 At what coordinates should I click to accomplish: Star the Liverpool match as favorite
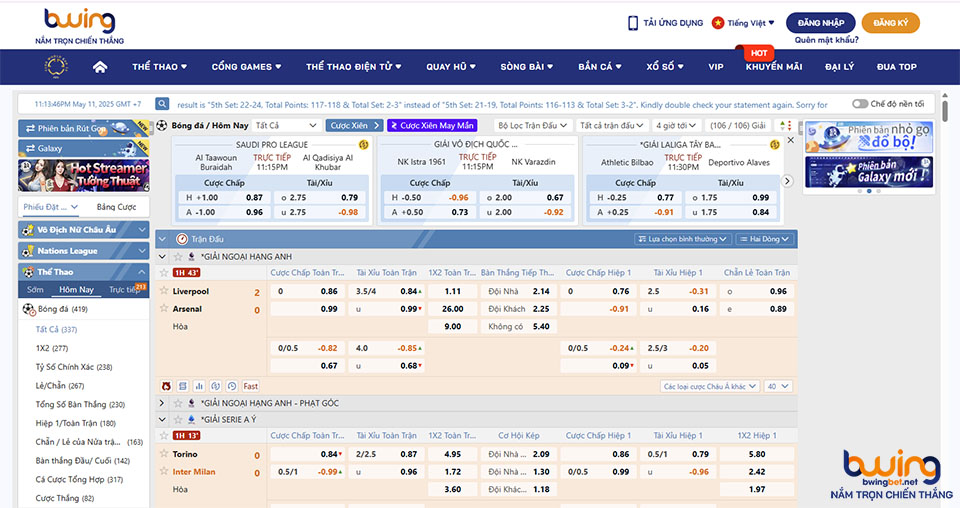tap(164, 291)
